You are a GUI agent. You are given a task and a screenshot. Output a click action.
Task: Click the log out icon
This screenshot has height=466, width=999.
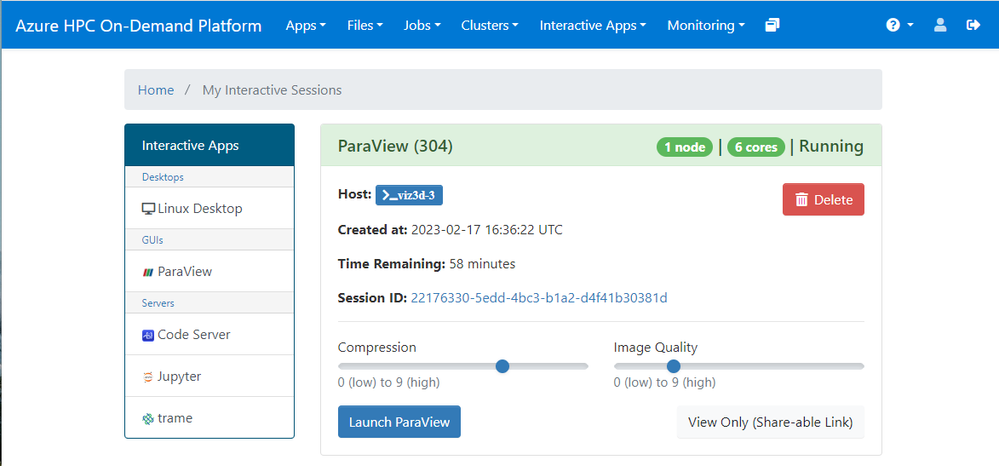pyautogui.click(x=973, y=25)
